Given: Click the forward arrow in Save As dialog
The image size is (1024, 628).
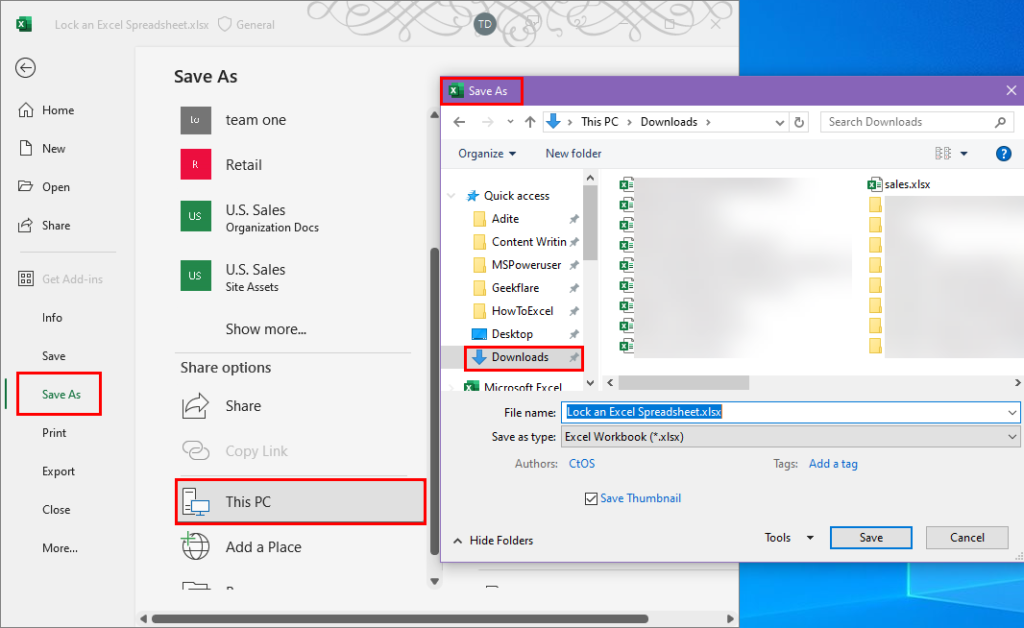Looking at the screenshot, I should (487, 122).
